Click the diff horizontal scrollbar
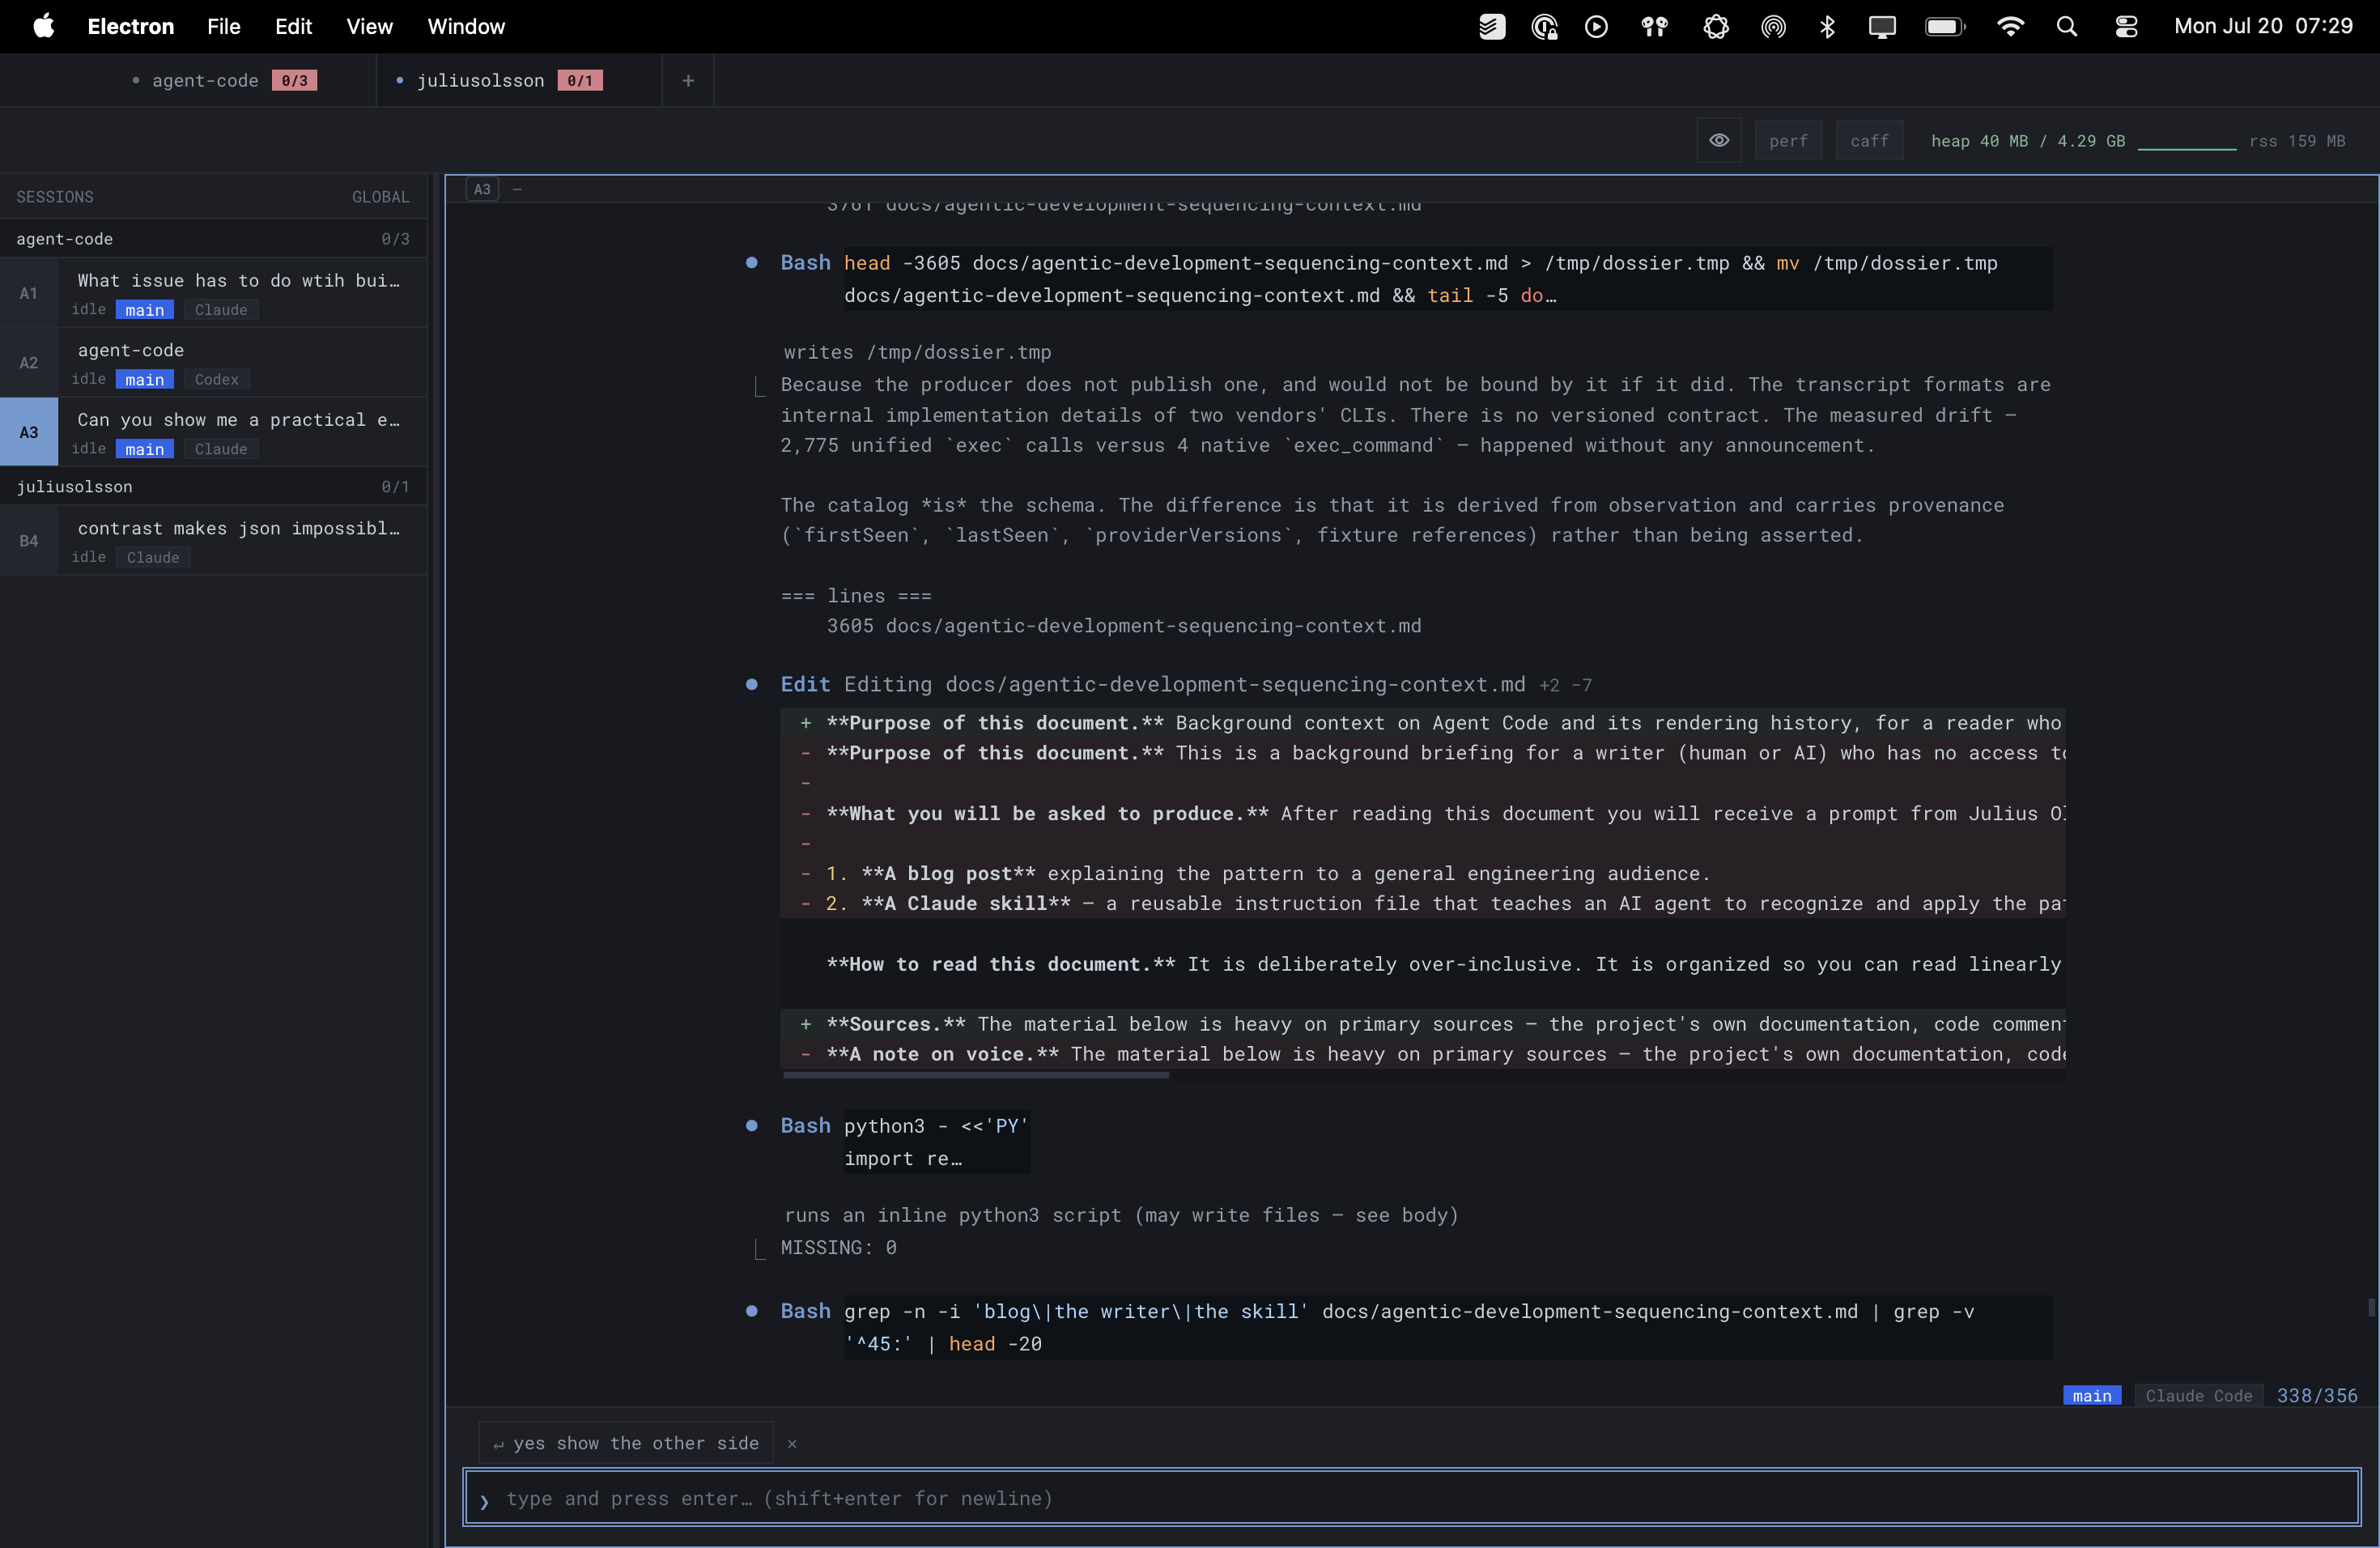Viewport: 2380px width, 1548px height. (x=976, y=1076)
